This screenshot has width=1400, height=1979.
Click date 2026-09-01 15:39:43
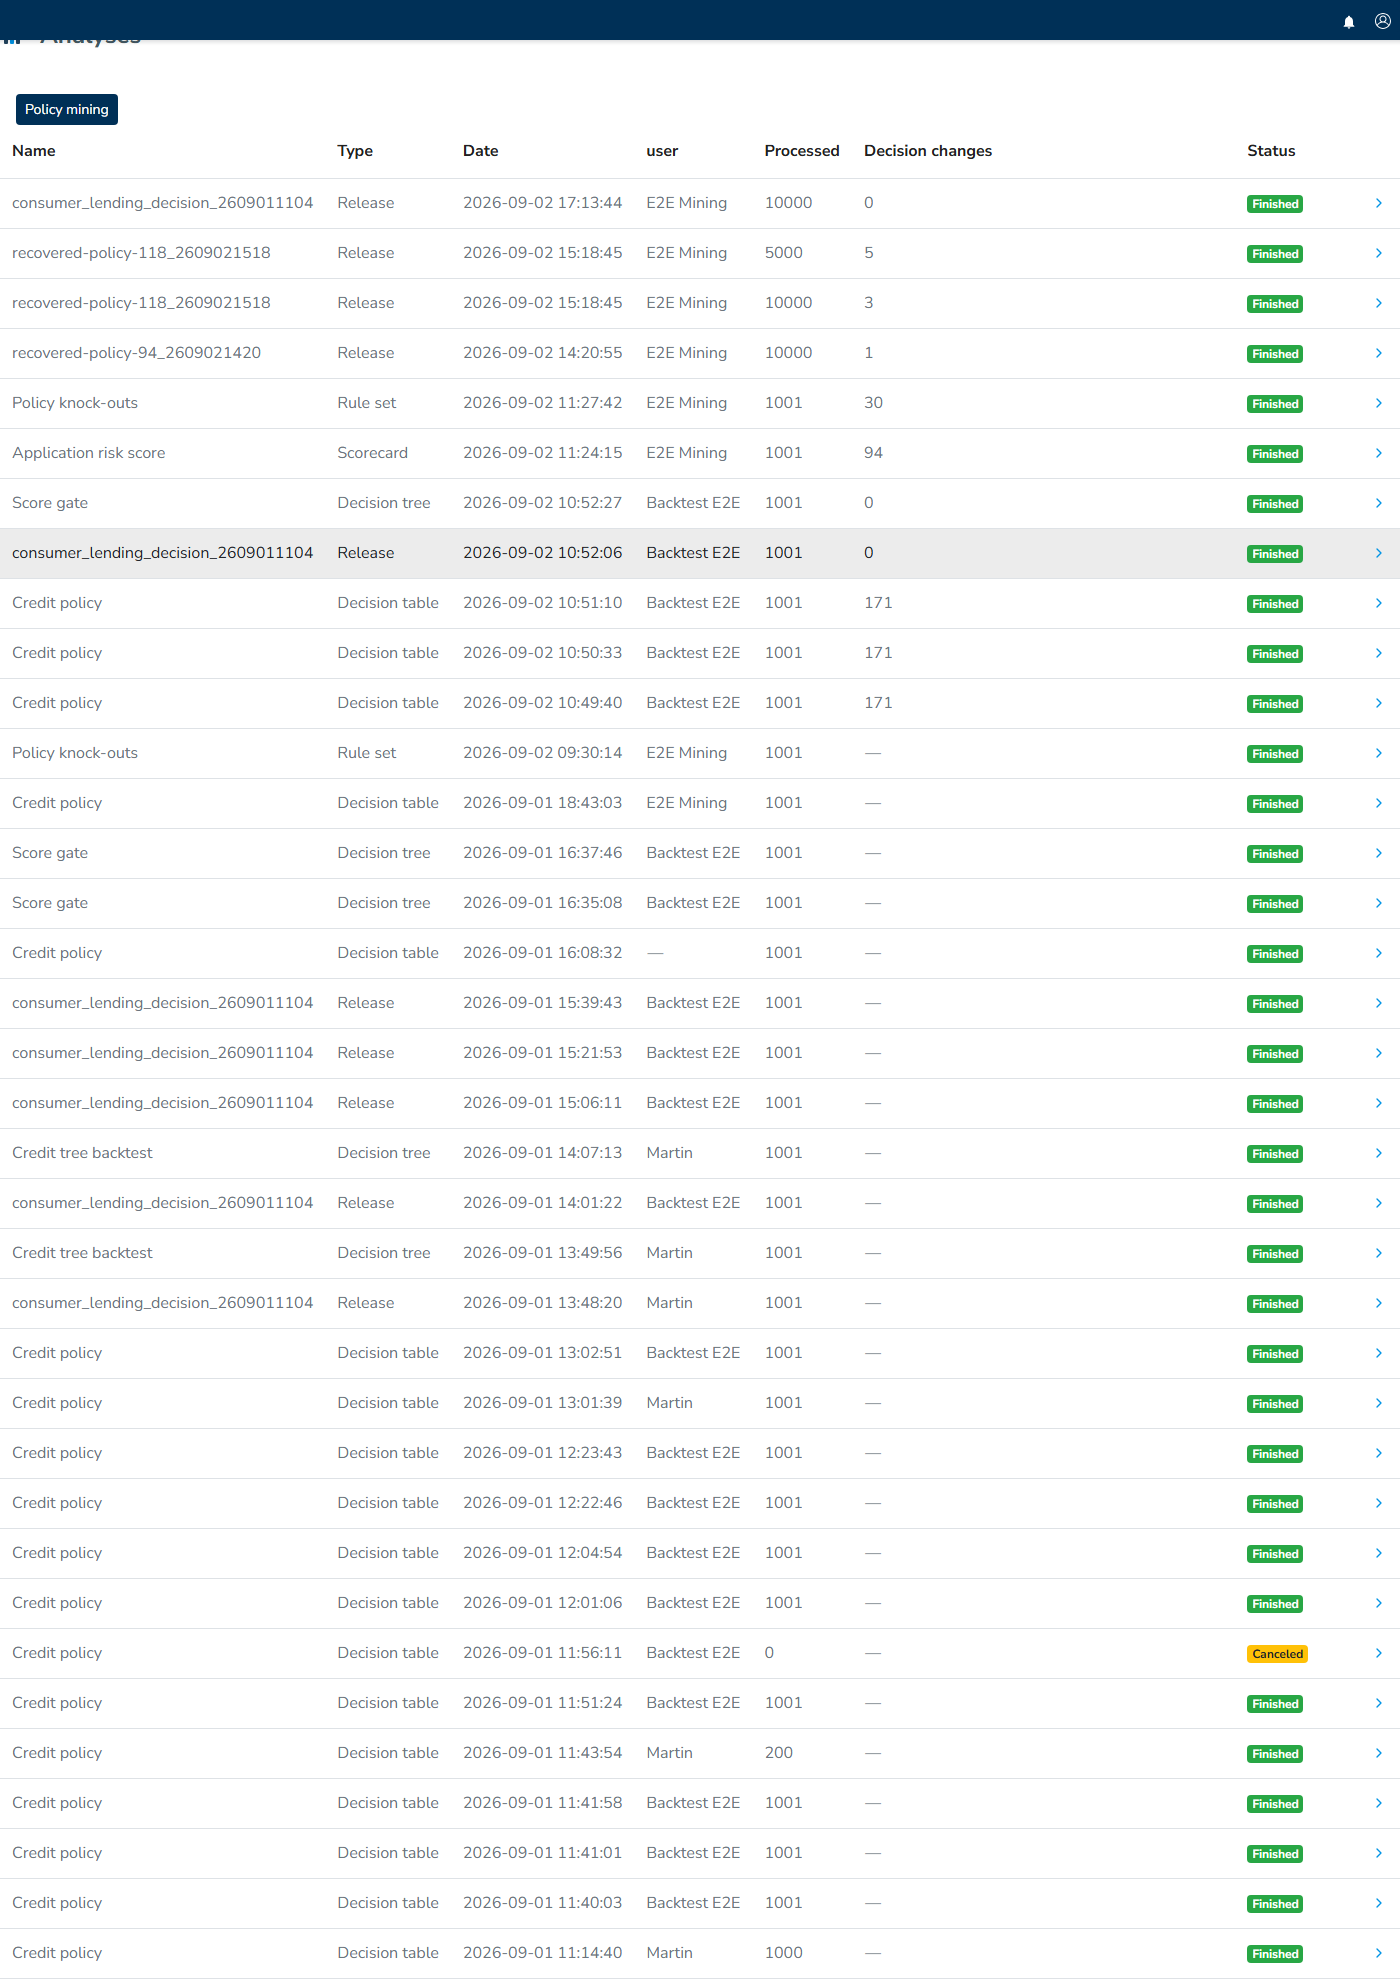(543, 1003)
